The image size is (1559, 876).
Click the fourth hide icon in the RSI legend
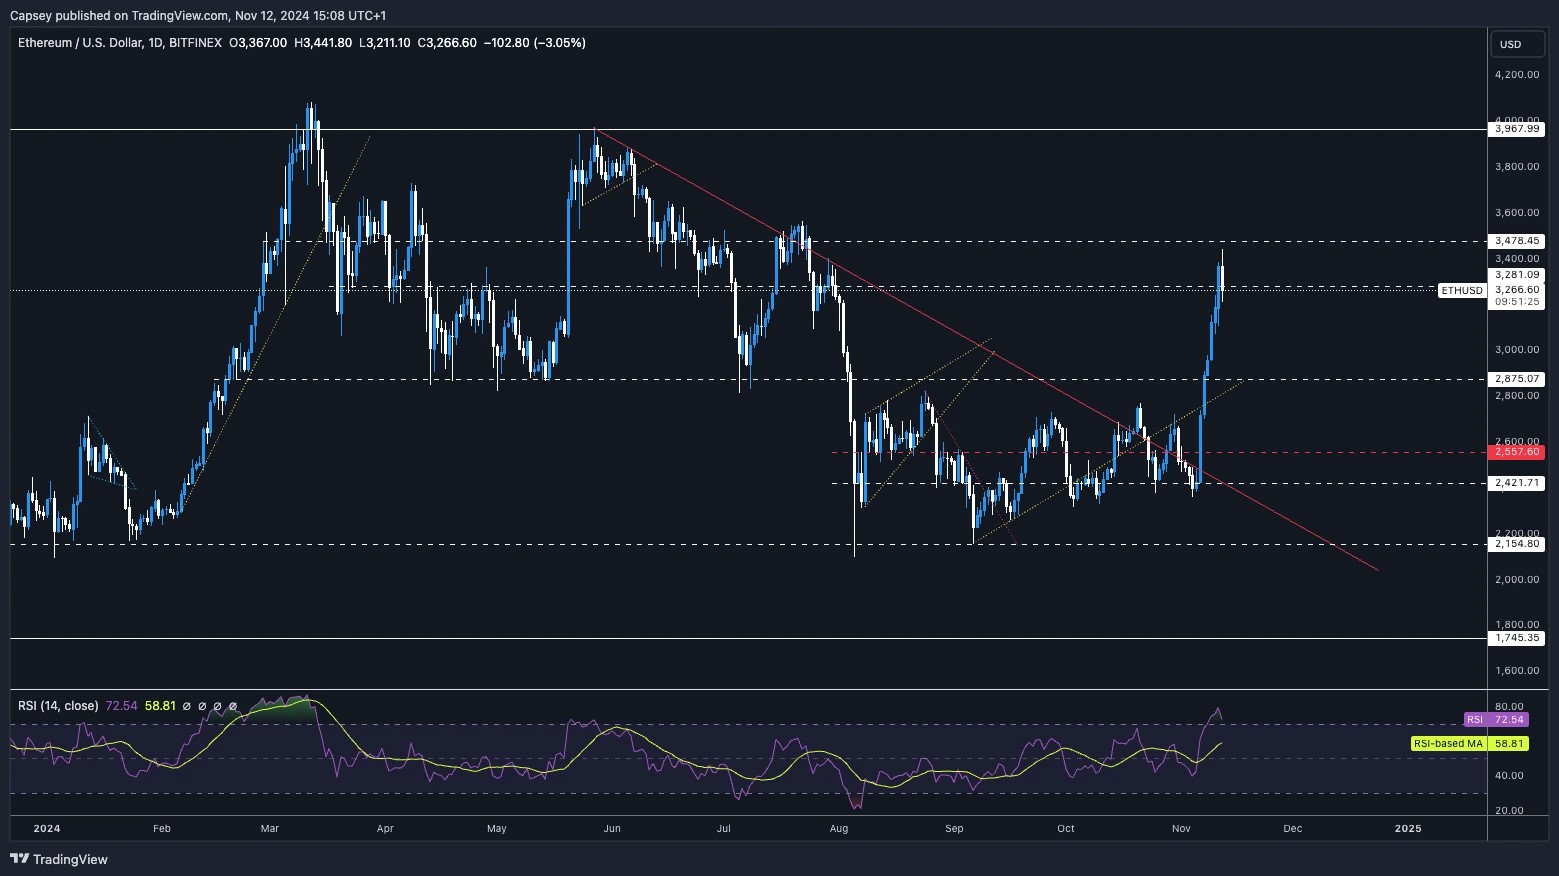click(233, 706)
